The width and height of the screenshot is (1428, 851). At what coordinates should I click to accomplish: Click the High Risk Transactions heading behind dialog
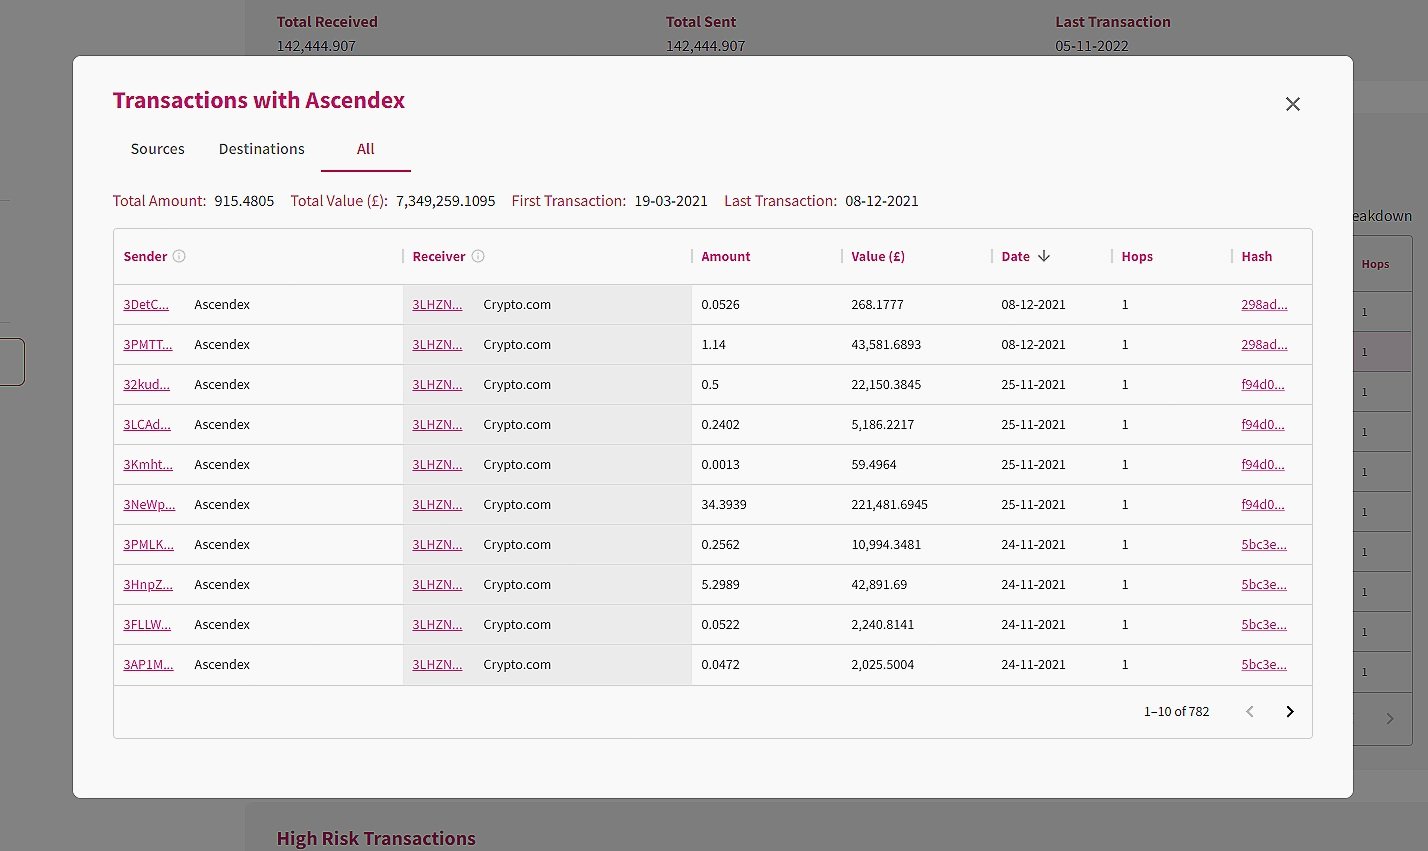coord(376,839)
